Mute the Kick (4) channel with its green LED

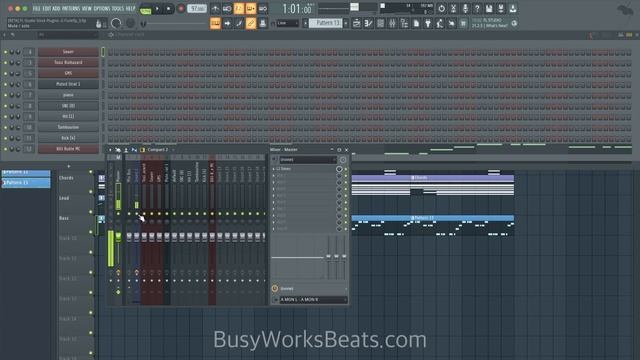click(x=5, y=138)
